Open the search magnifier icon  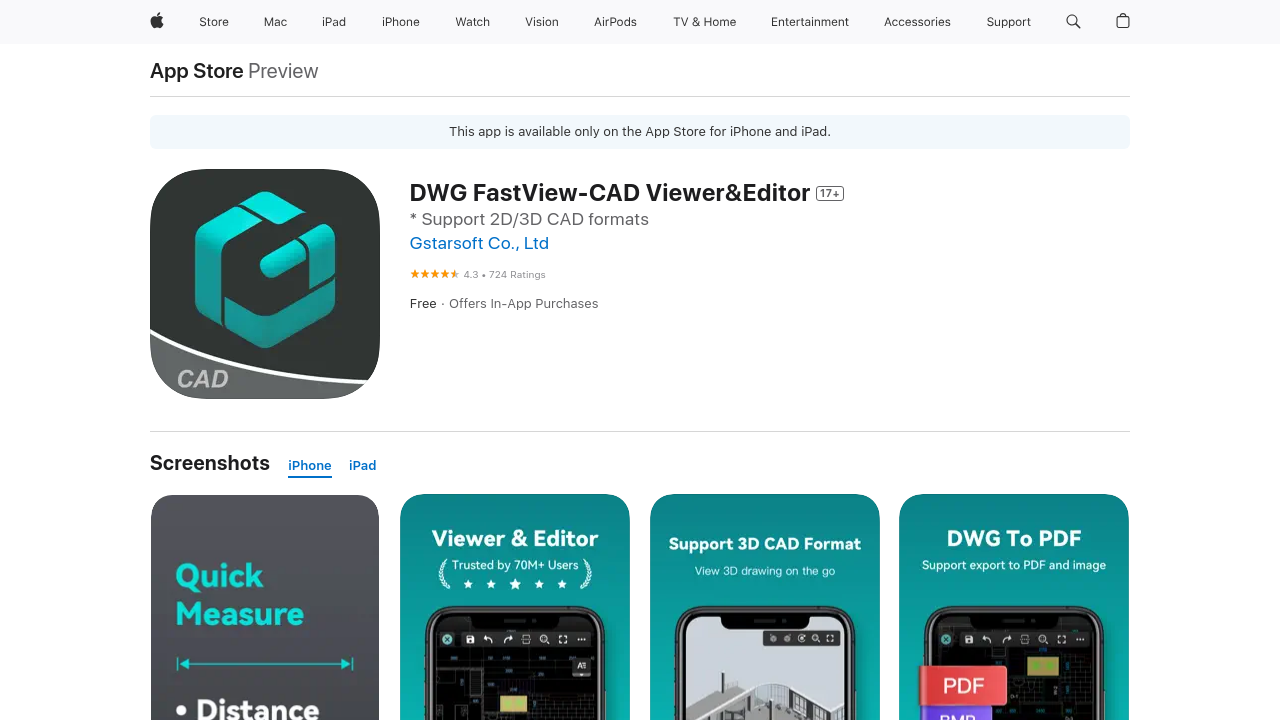[x=1073, y=21]
